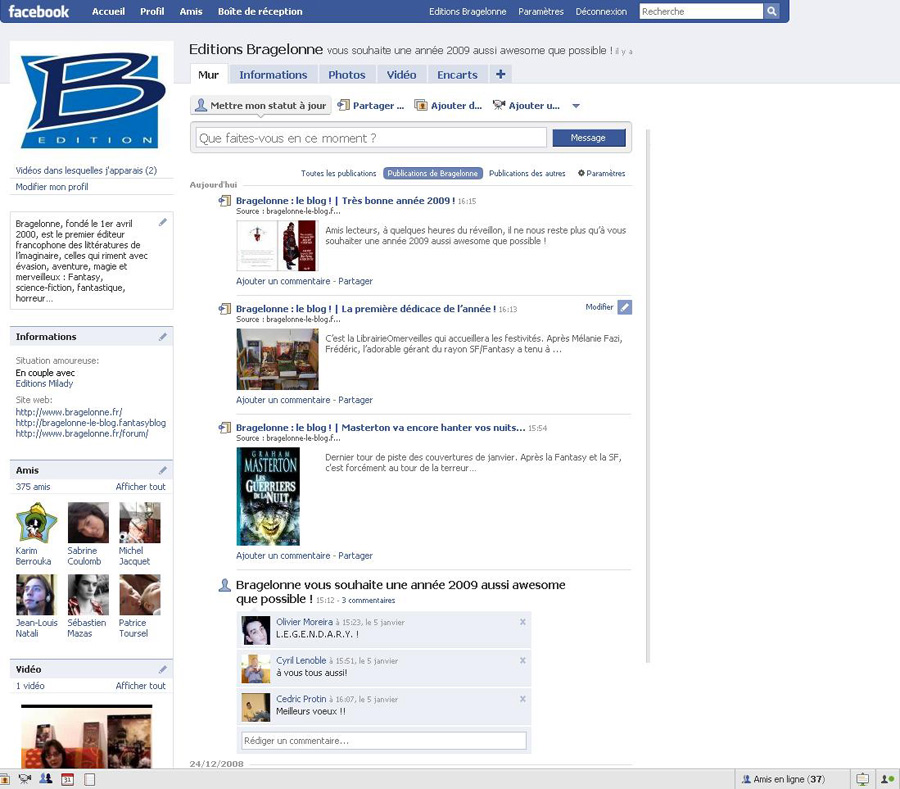Click Mettre mon statut à jour
Screen dimensions: 900x789
coord(261,105)
